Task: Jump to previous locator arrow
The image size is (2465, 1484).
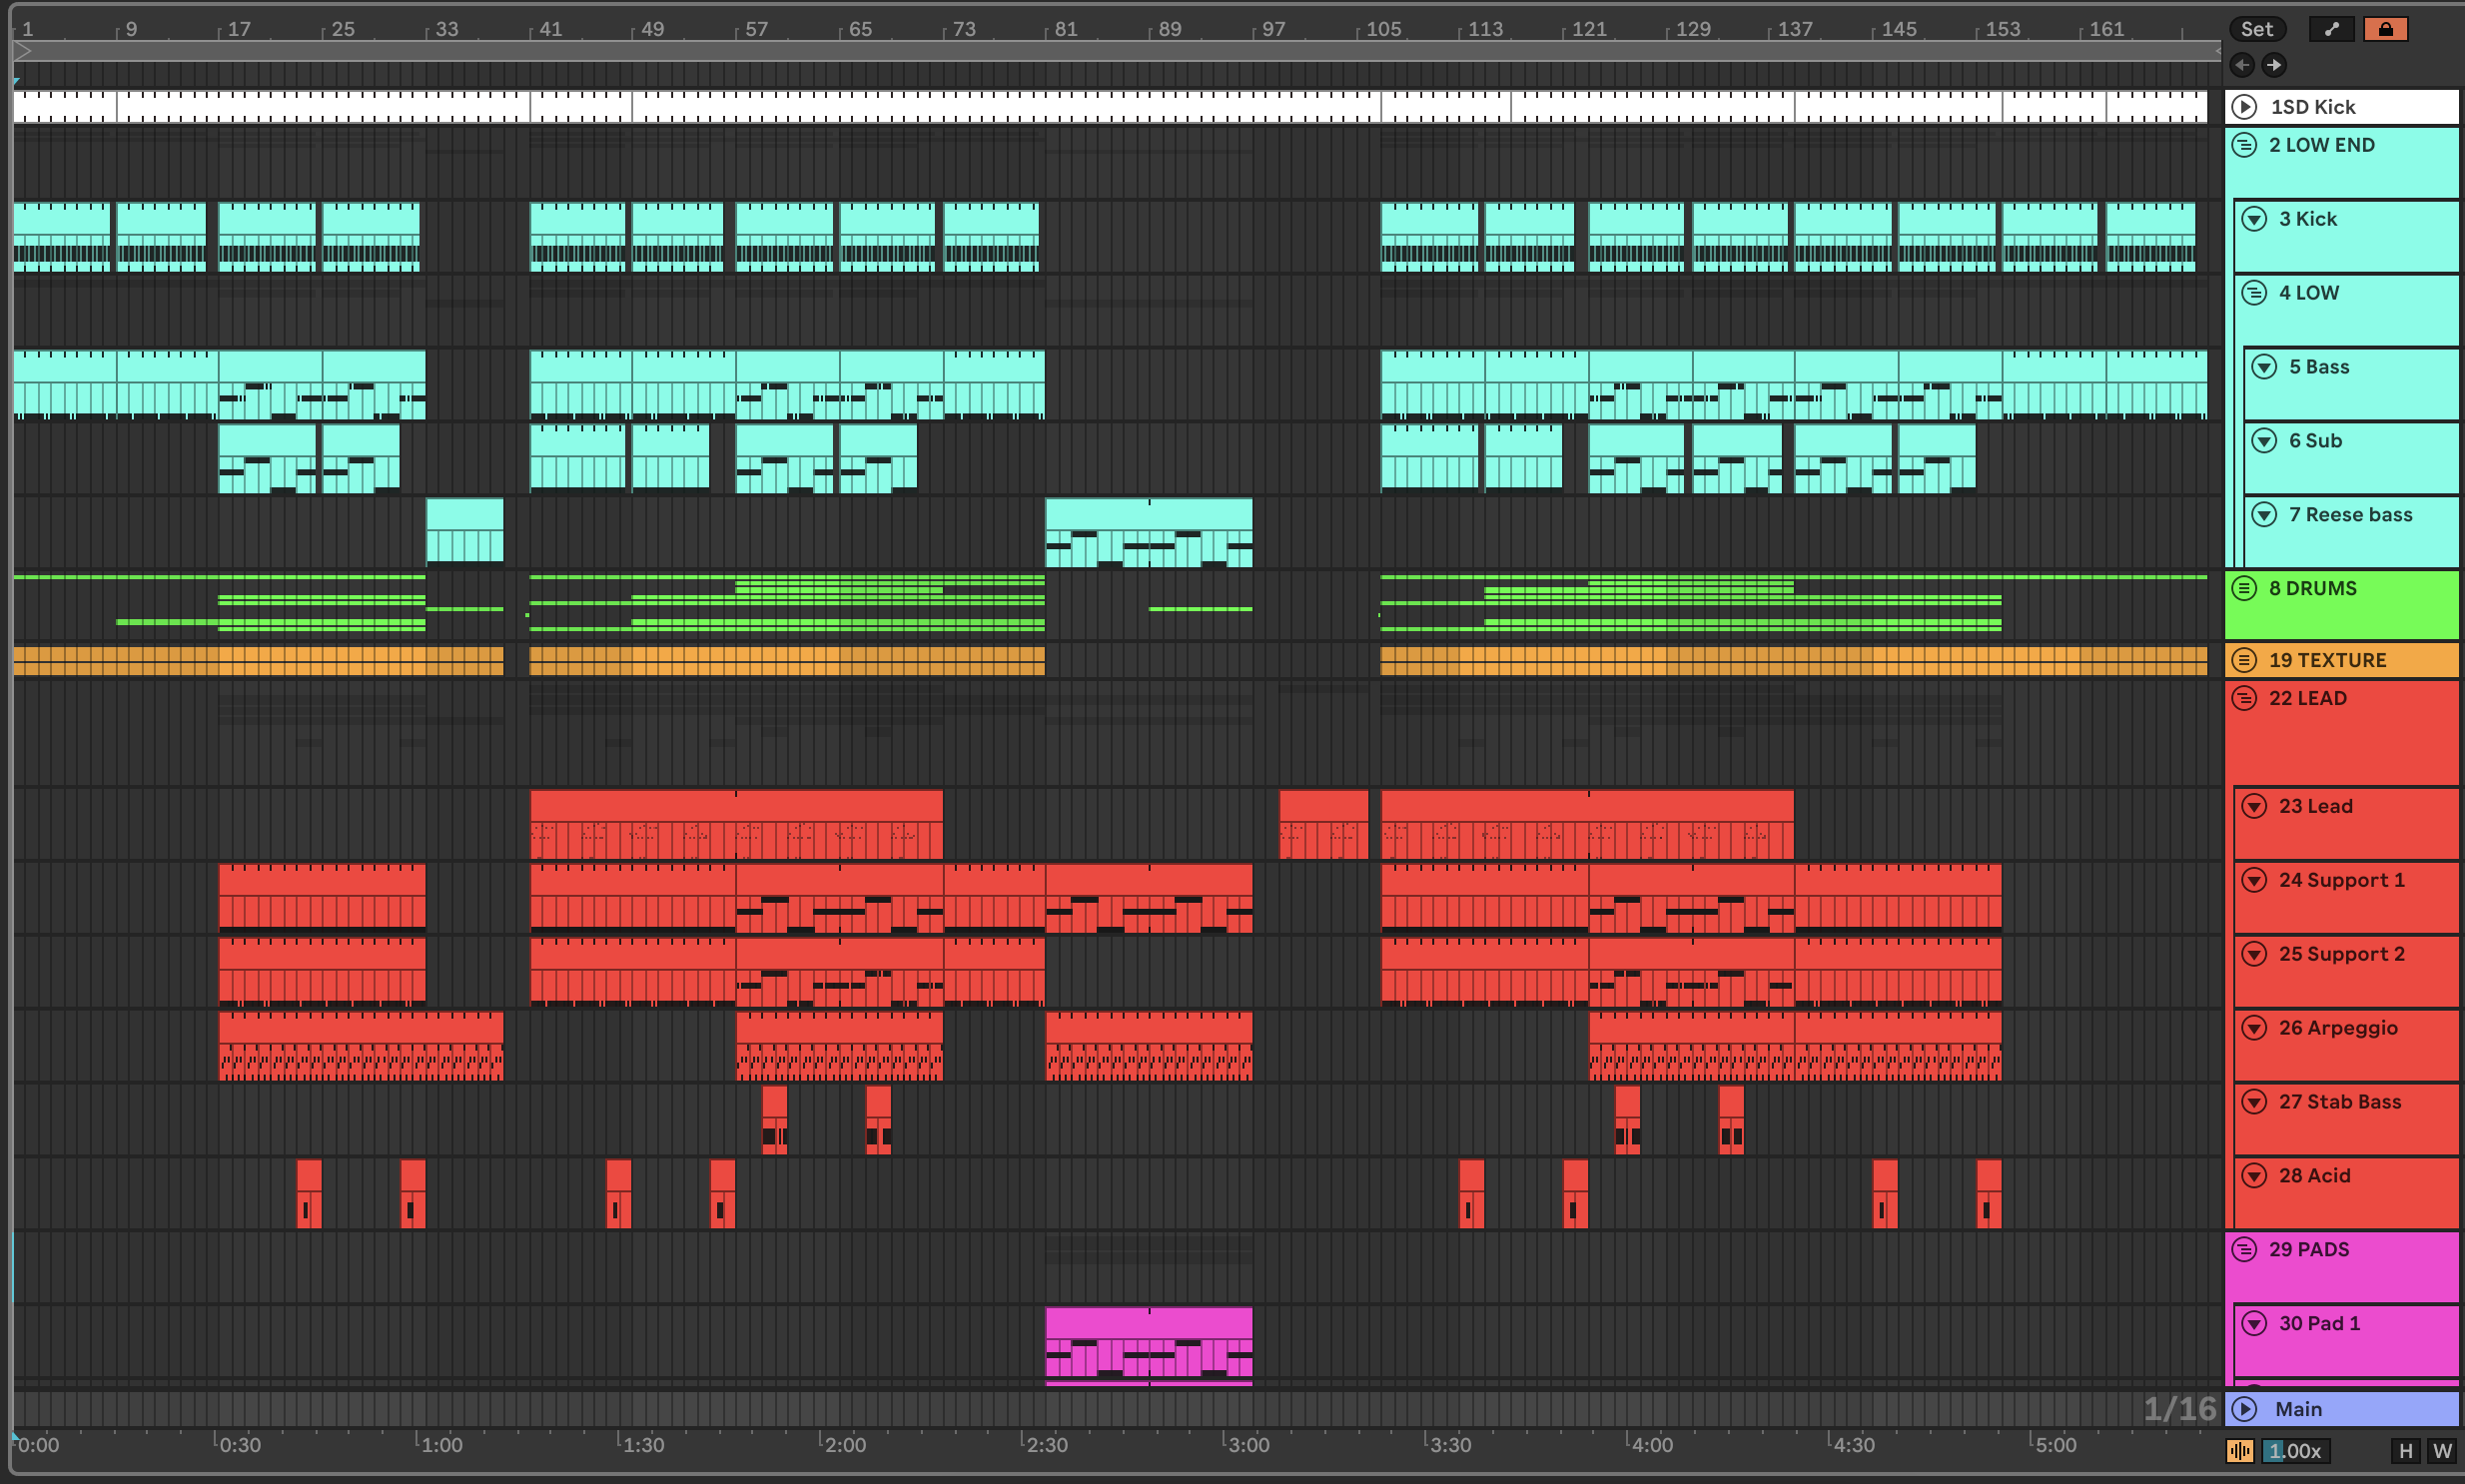Action: 2242,65
